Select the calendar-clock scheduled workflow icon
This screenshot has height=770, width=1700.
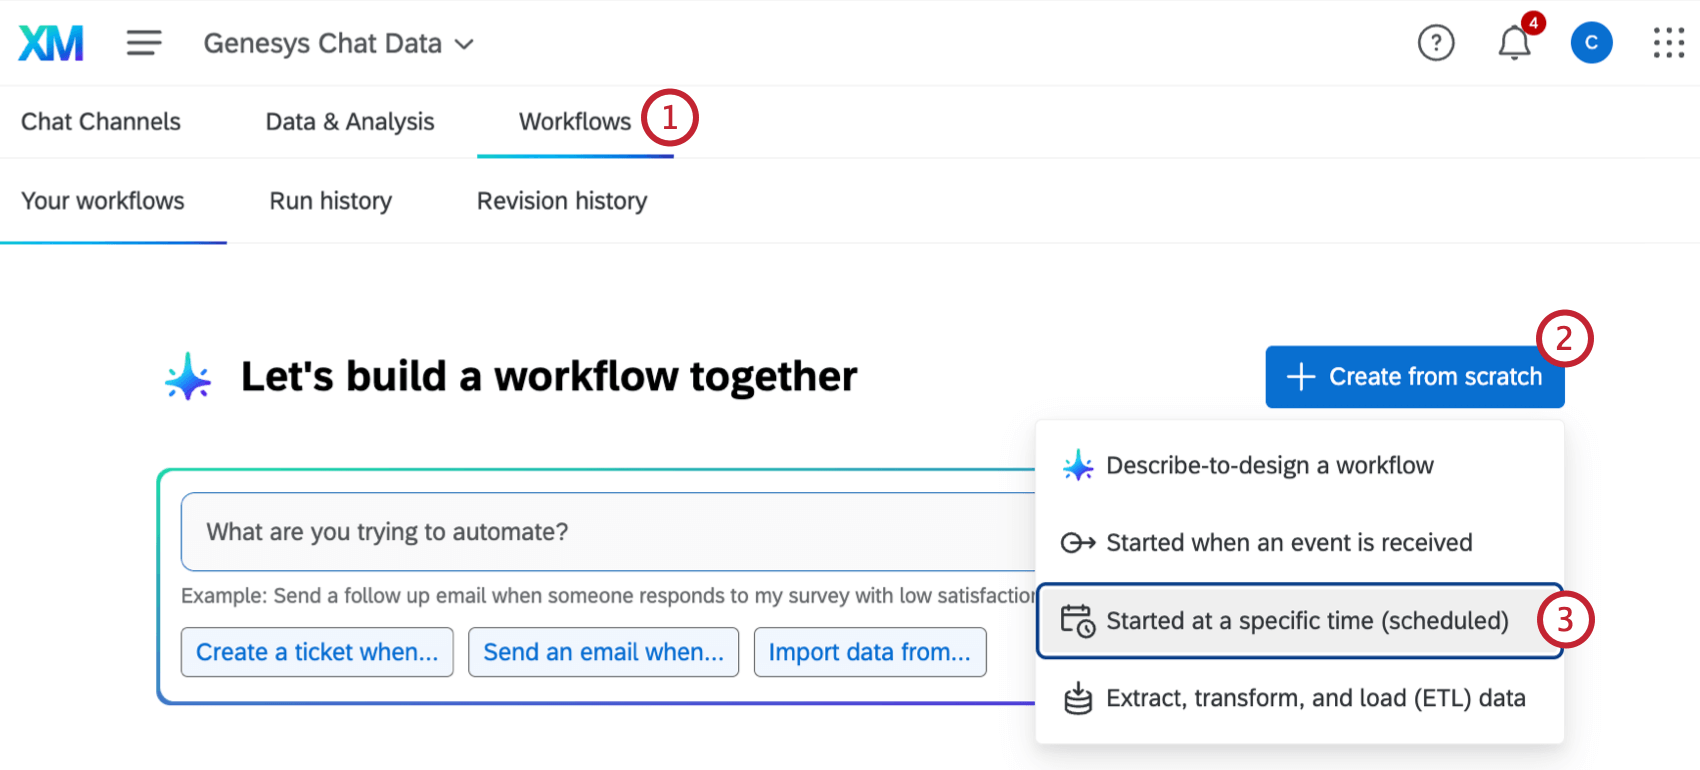(x=1080, y=620)
